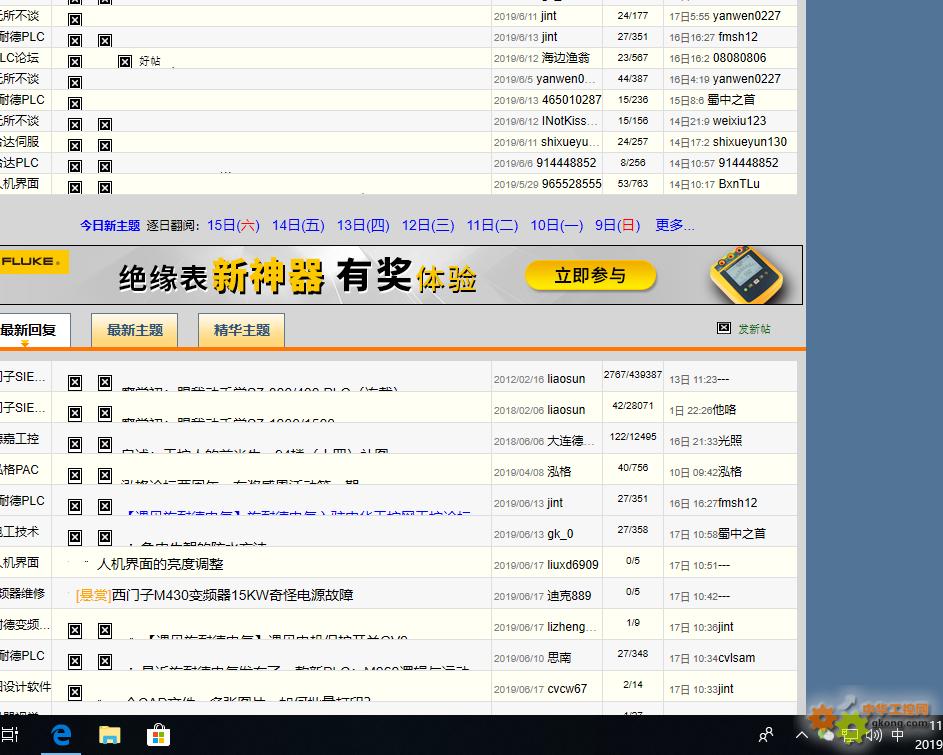Open topic 西门子M430变频器15KW奇怪电源故障

pos(232,596)
